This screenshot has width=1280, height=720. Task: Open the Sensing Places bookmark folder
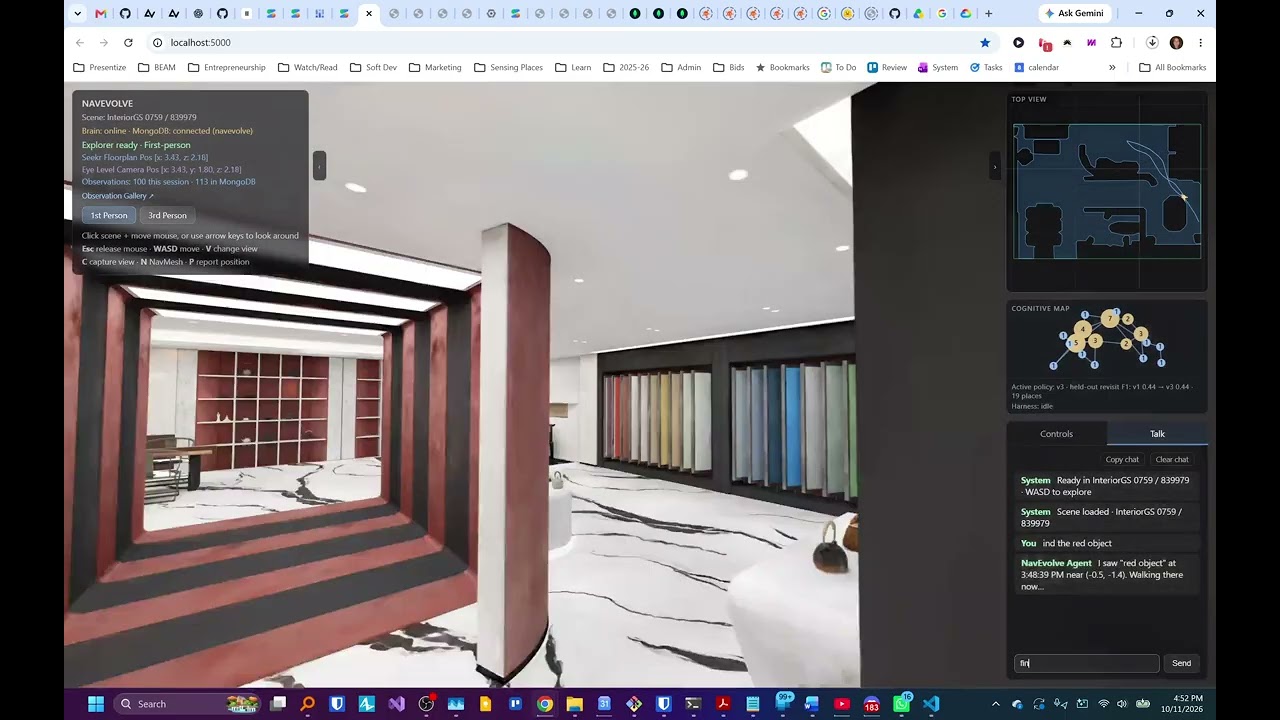click(508, 67)
